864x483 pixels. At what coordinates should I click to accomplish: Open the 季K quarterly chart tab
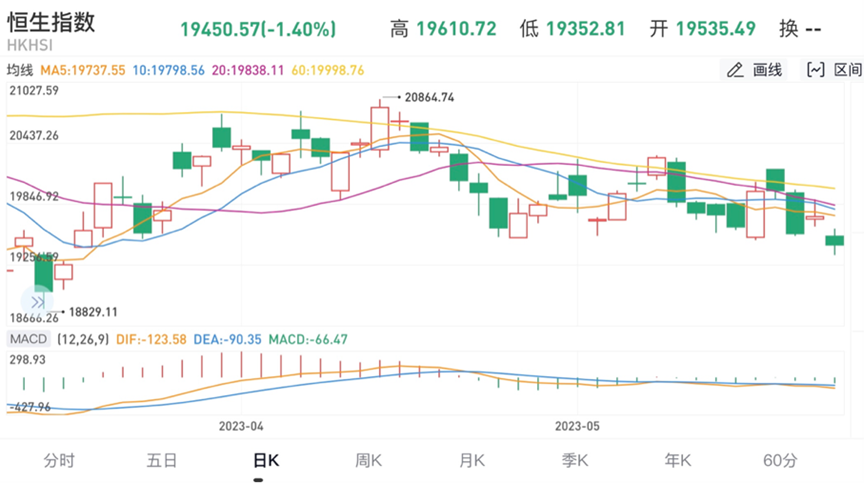[575, 460]
